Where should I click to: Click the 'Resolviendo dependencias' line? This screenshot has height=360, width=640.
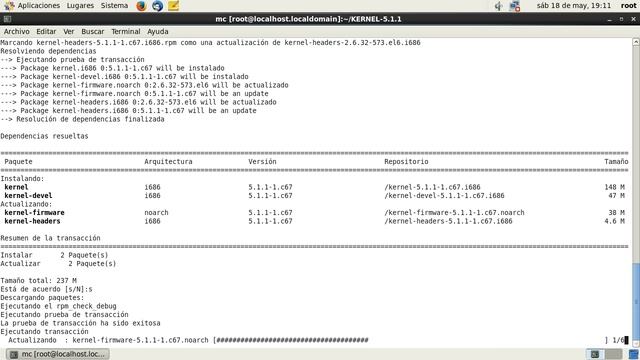click(x=48, y=51)
